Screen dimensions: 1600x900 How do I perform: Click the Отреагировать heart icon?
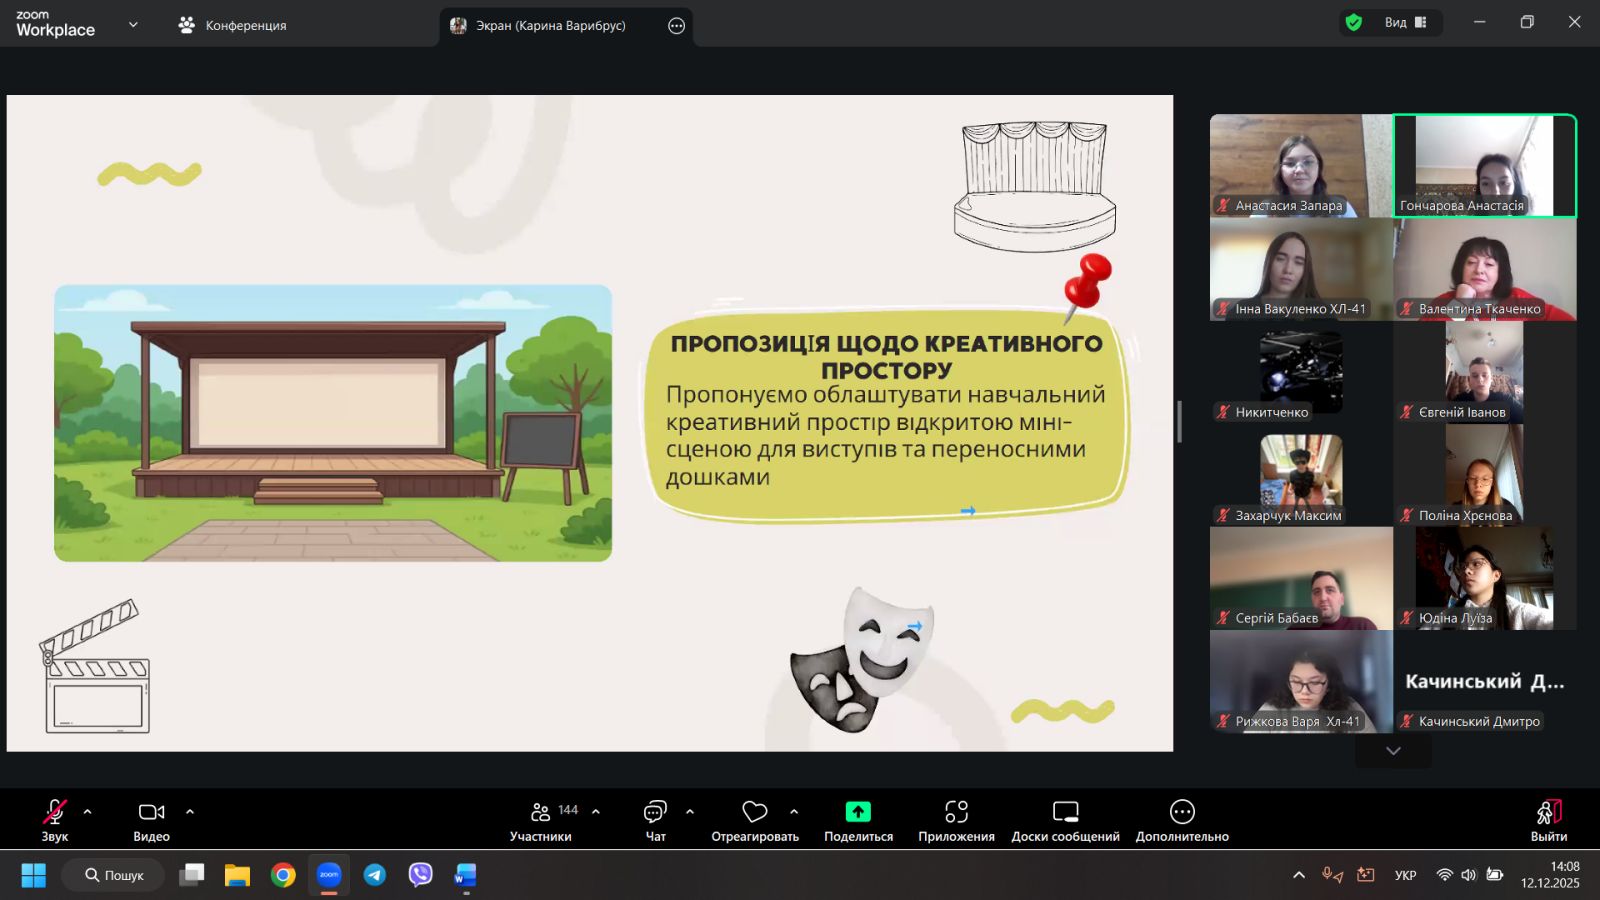click(755, 812)
